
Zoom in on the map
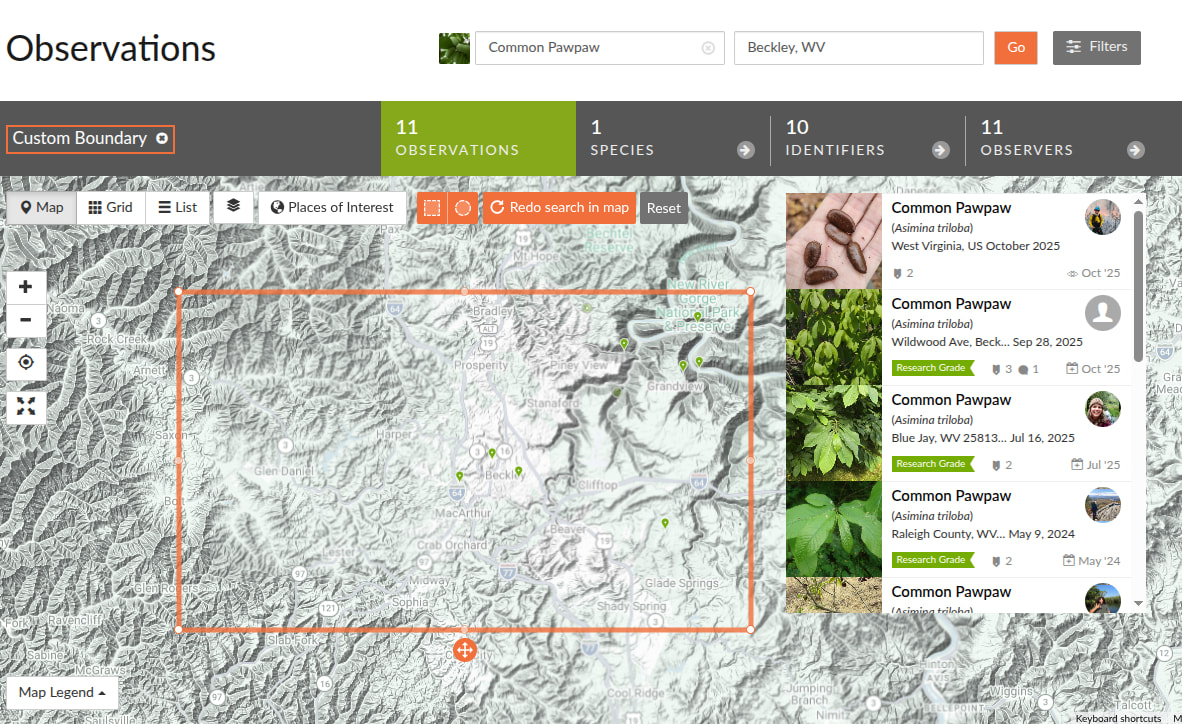tap(26, 286)
